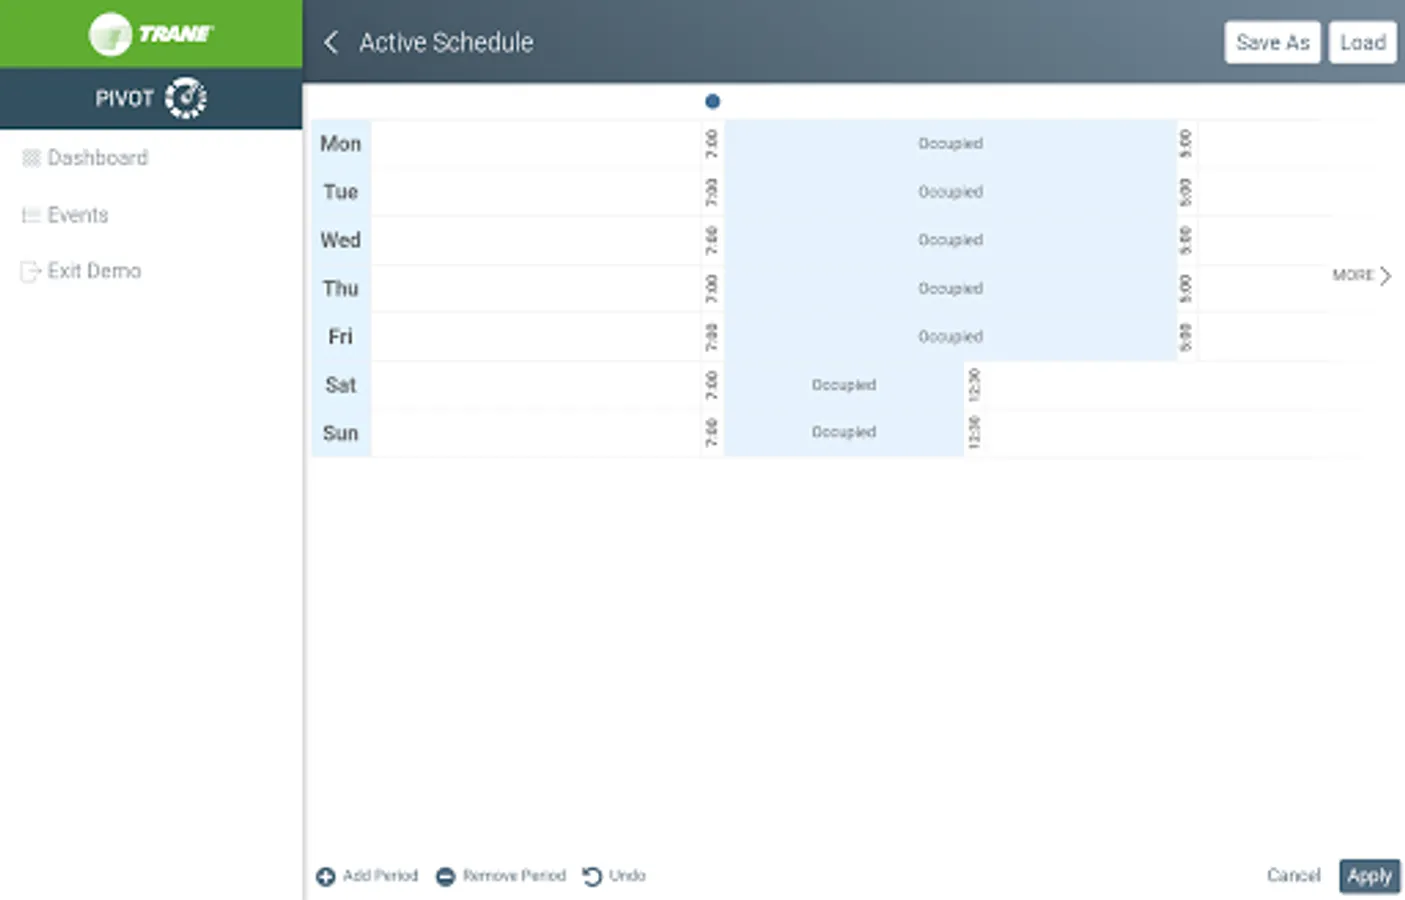This screenshot has height=900, width=1405.
Task: Select Saturday's Occupied period block
Action: [843, 385]
